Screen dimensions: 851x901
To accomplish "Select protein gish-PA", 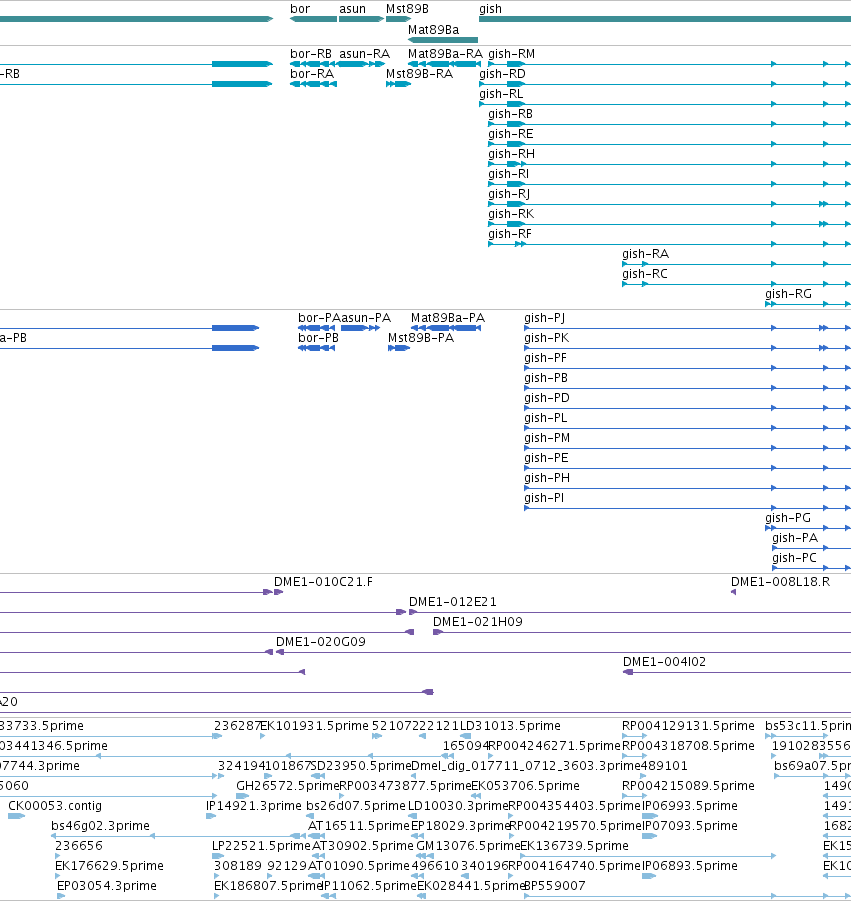I will (795, 538).
